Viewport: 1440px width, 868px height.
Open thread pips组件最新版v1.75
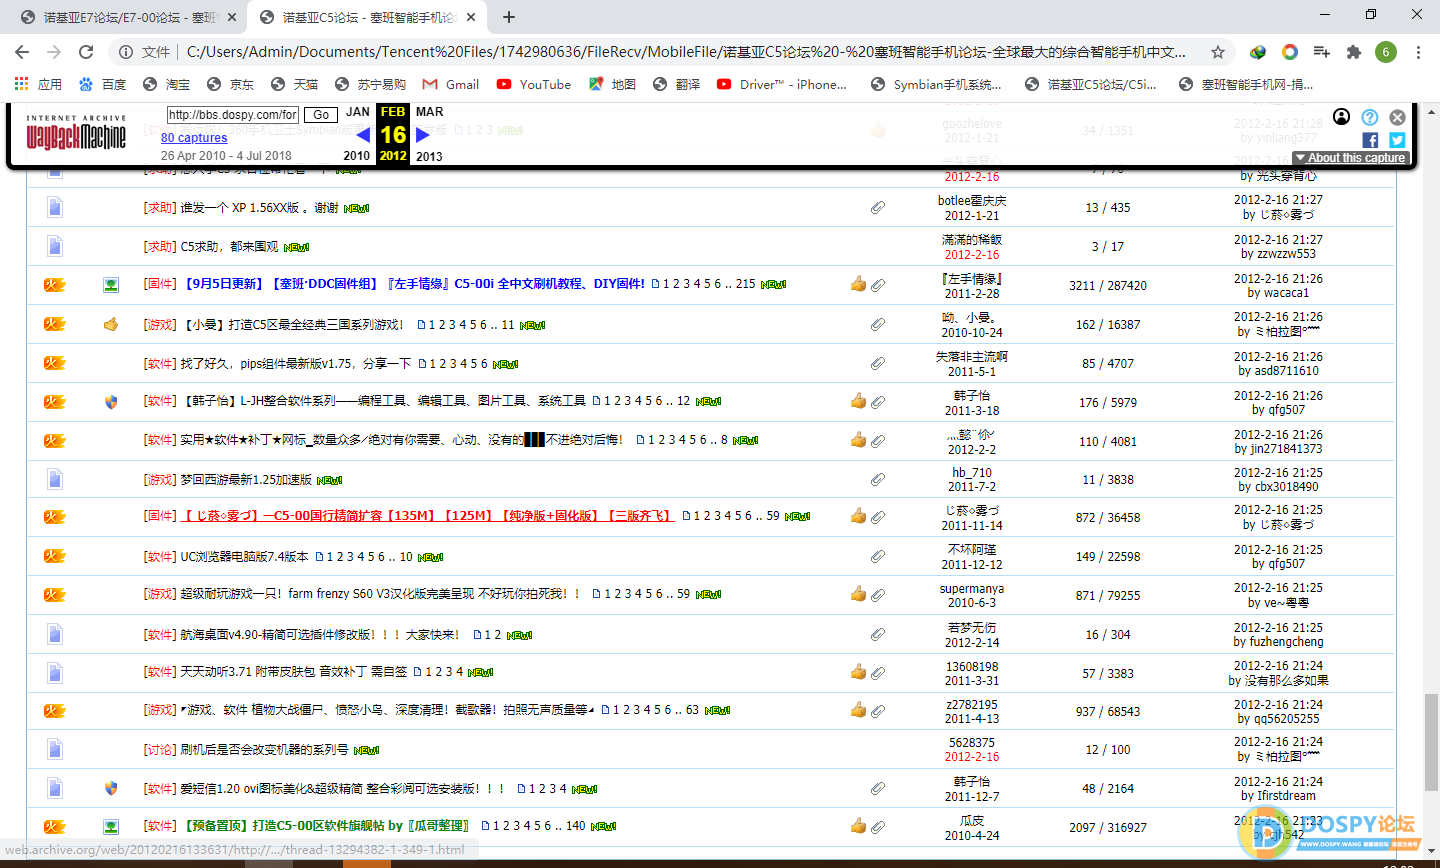point(295,363)
